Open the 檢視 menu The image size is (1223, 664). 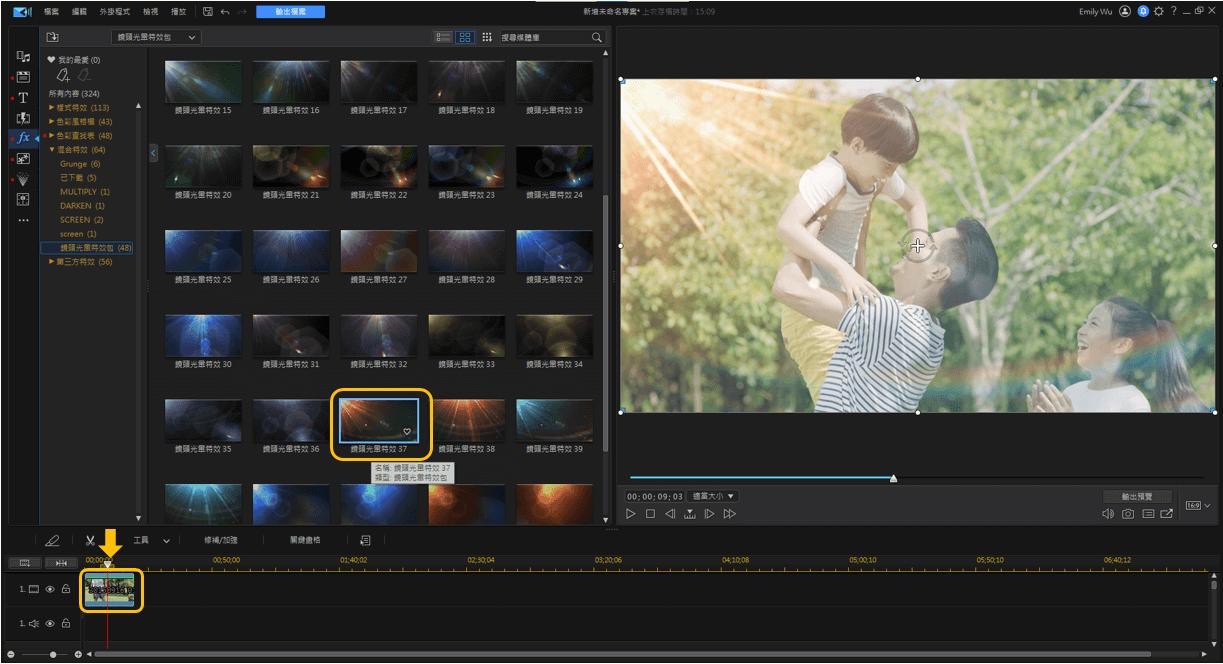[x=150, y=11]
